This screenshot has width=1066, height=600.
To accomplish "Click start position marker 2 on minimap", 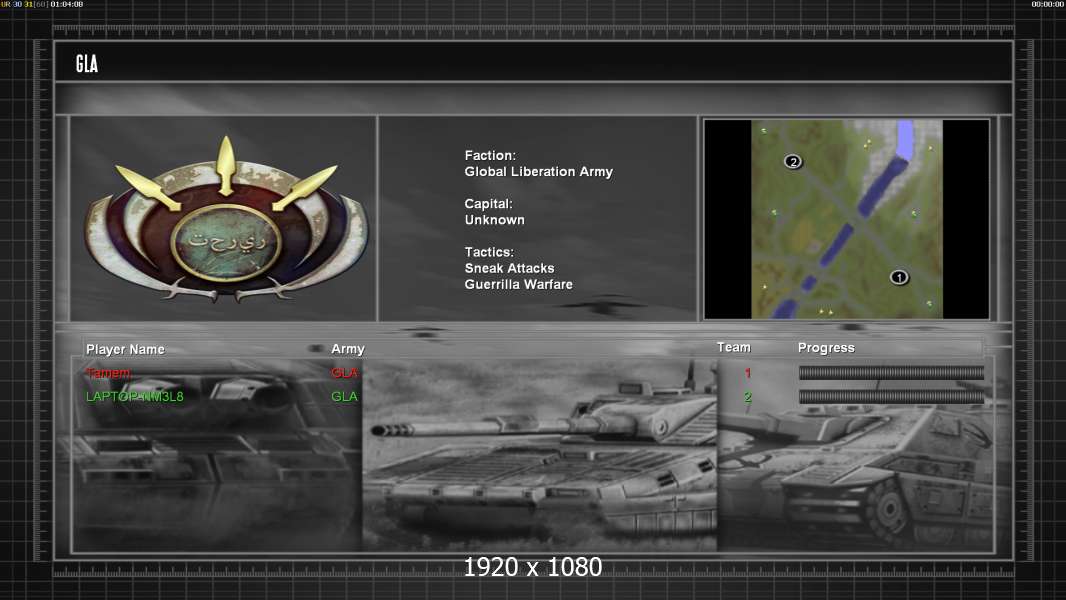I will [793, 161].
